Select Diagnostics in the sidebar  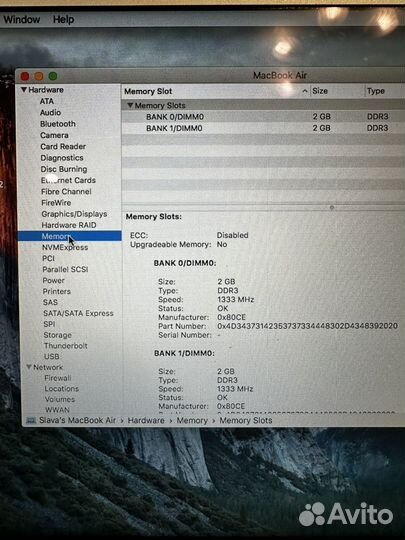pos(62,158)
